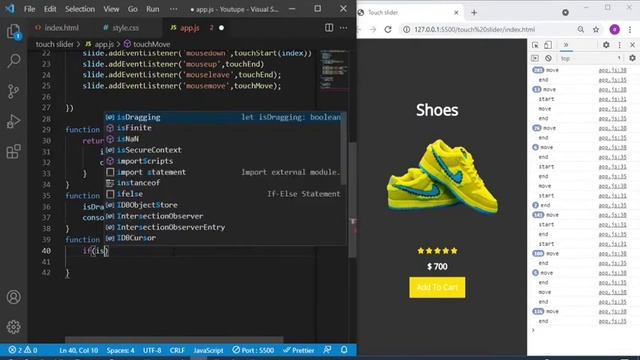The height and width of the screenshot is (360, 640).
Task: Change indentation Spaces: 4
Action: tap(120, 350)
